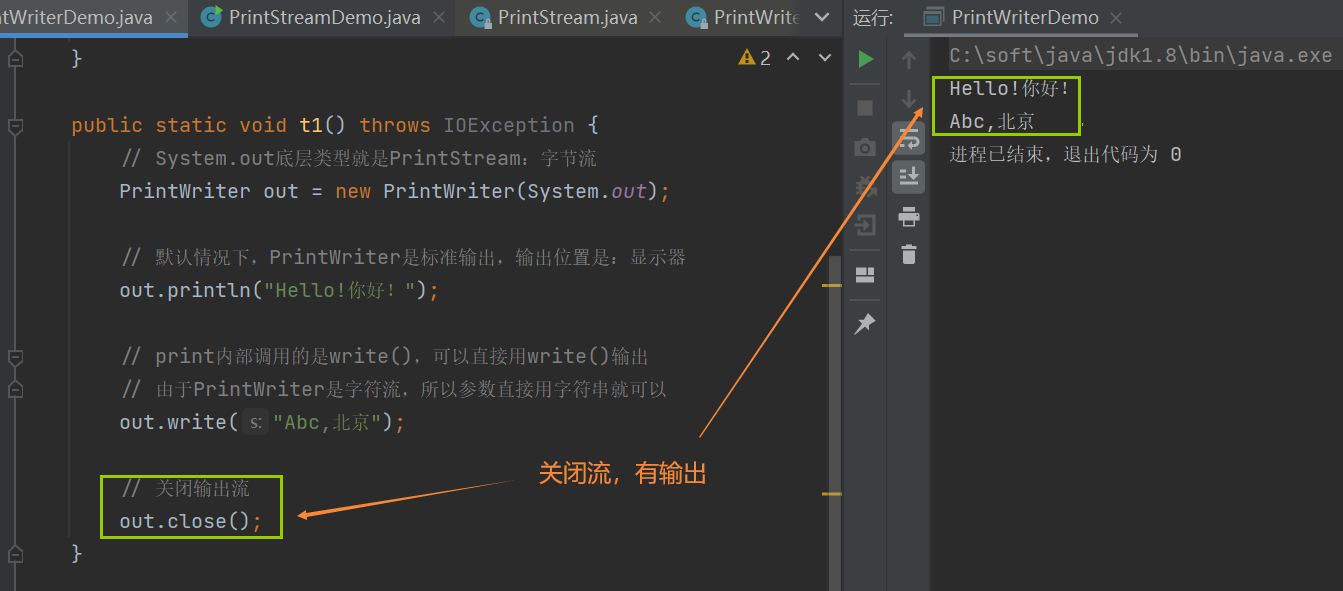The height and width of the screenshot is (591, 1343).
Task: Click the locked class icon on PrintStream.java tab
Action: pos(481,17)
